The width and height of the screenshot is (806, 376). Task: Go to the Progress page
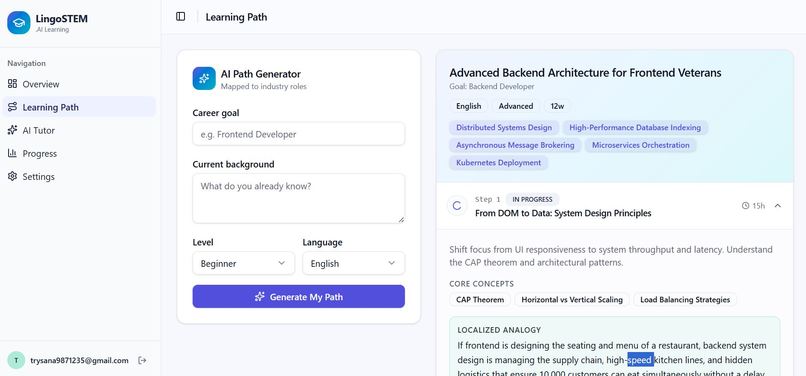tap(79, 153)
